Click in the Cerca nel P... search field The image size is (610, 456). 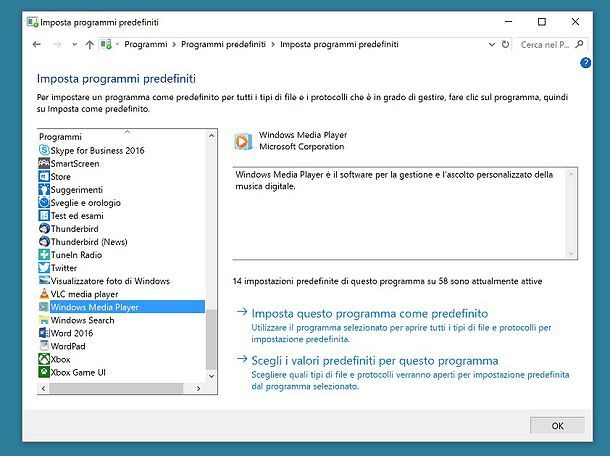tap(545, 45)
